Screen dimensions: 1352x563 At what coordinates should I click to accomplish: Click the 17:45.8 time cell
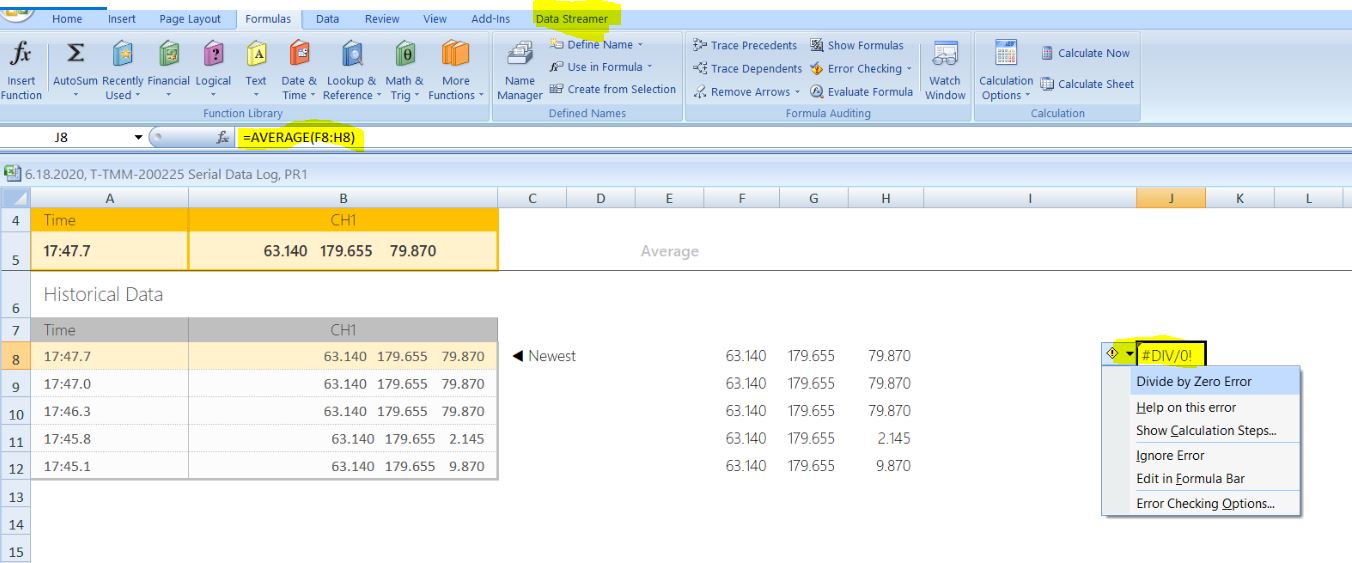coord(110,438)
